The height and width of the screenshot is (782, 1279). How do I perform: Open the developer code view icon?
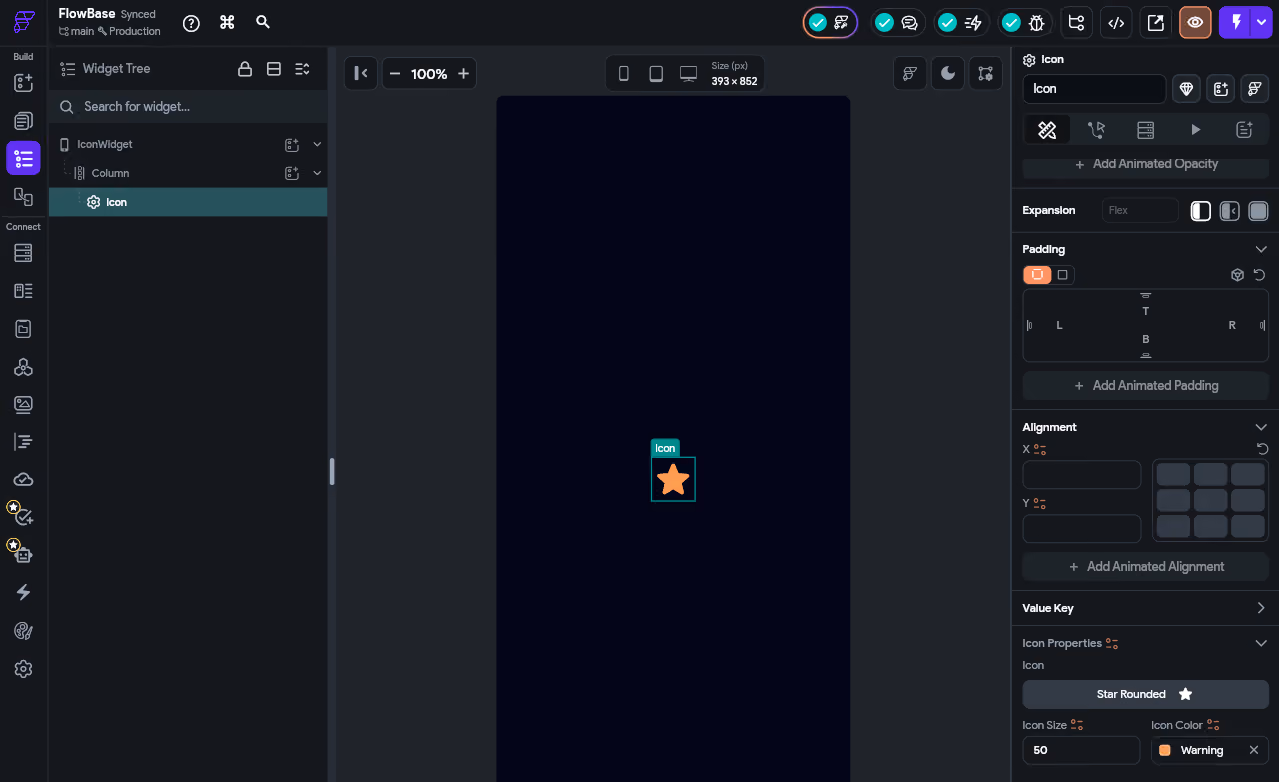1116,22
